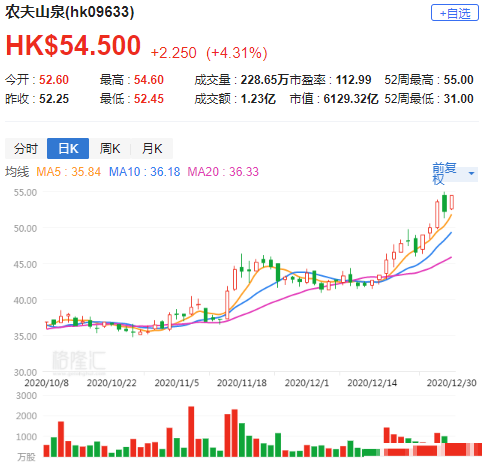
Task: Click 最高 value 54.60
Action: [149, 80]
